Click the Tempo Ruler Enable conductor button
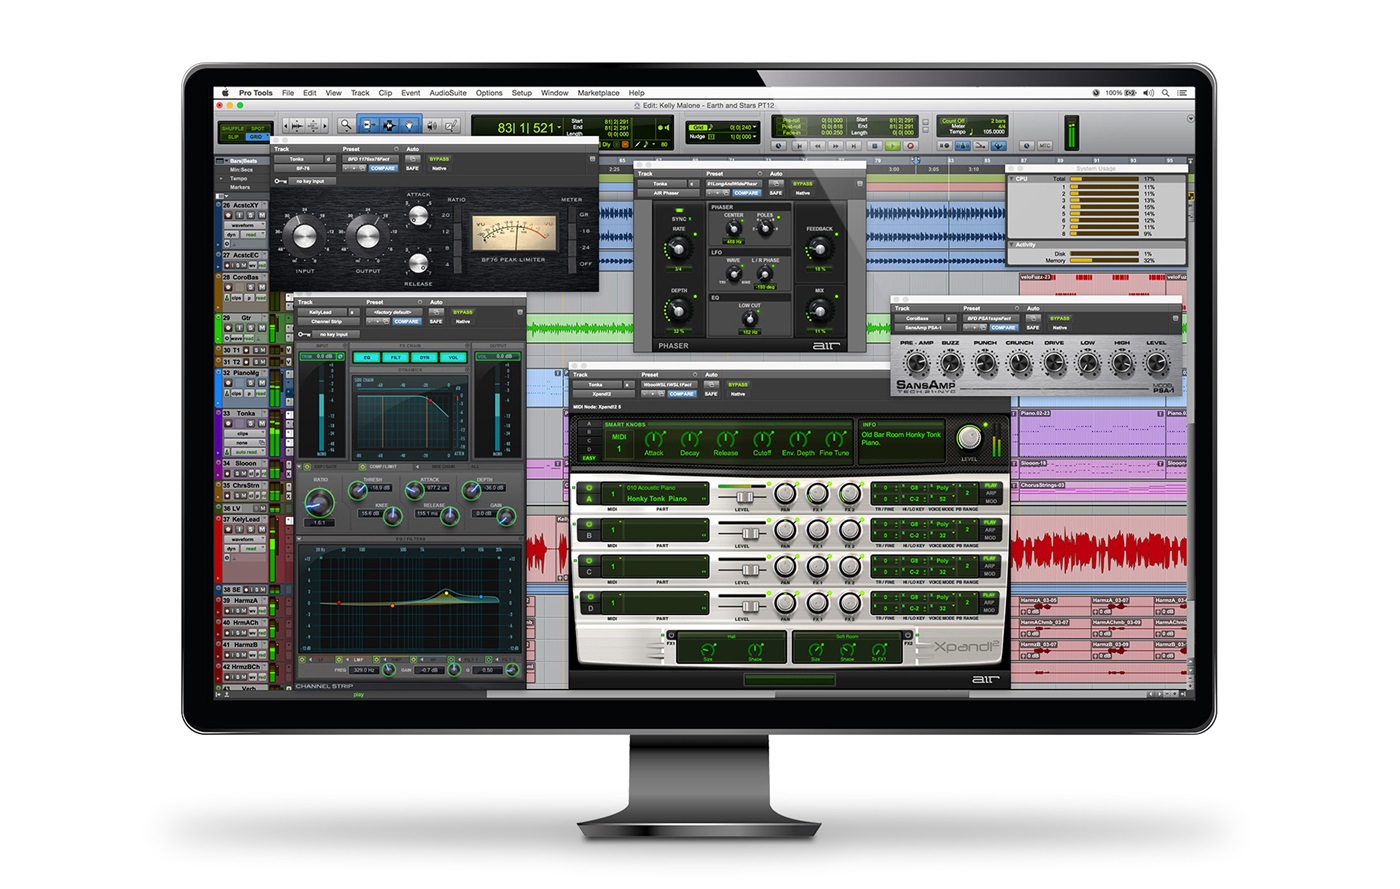1400x889 pixels. [x=998, y=146]
